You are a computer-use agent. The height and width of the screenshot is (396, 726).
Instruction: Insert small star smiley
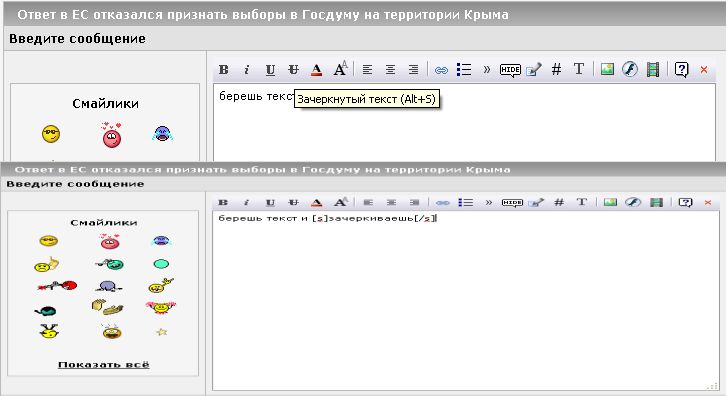click(x=161, y=332)
